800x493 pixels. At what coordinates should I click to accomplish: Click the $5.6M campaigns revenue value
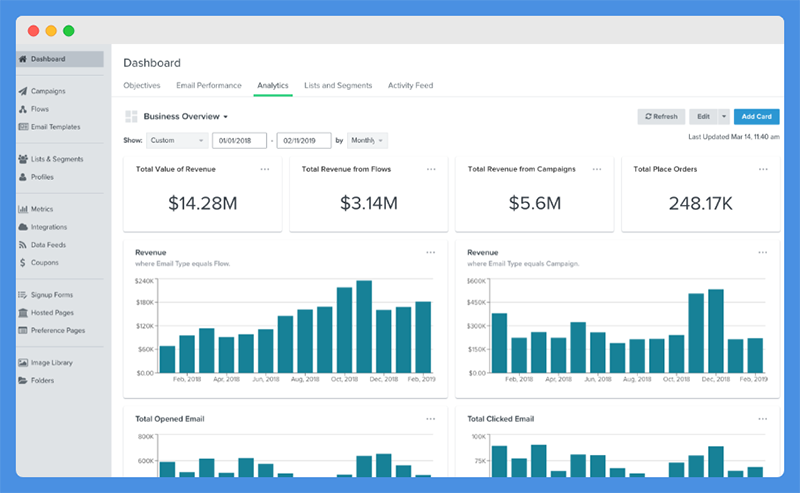[x=535, y=204]
